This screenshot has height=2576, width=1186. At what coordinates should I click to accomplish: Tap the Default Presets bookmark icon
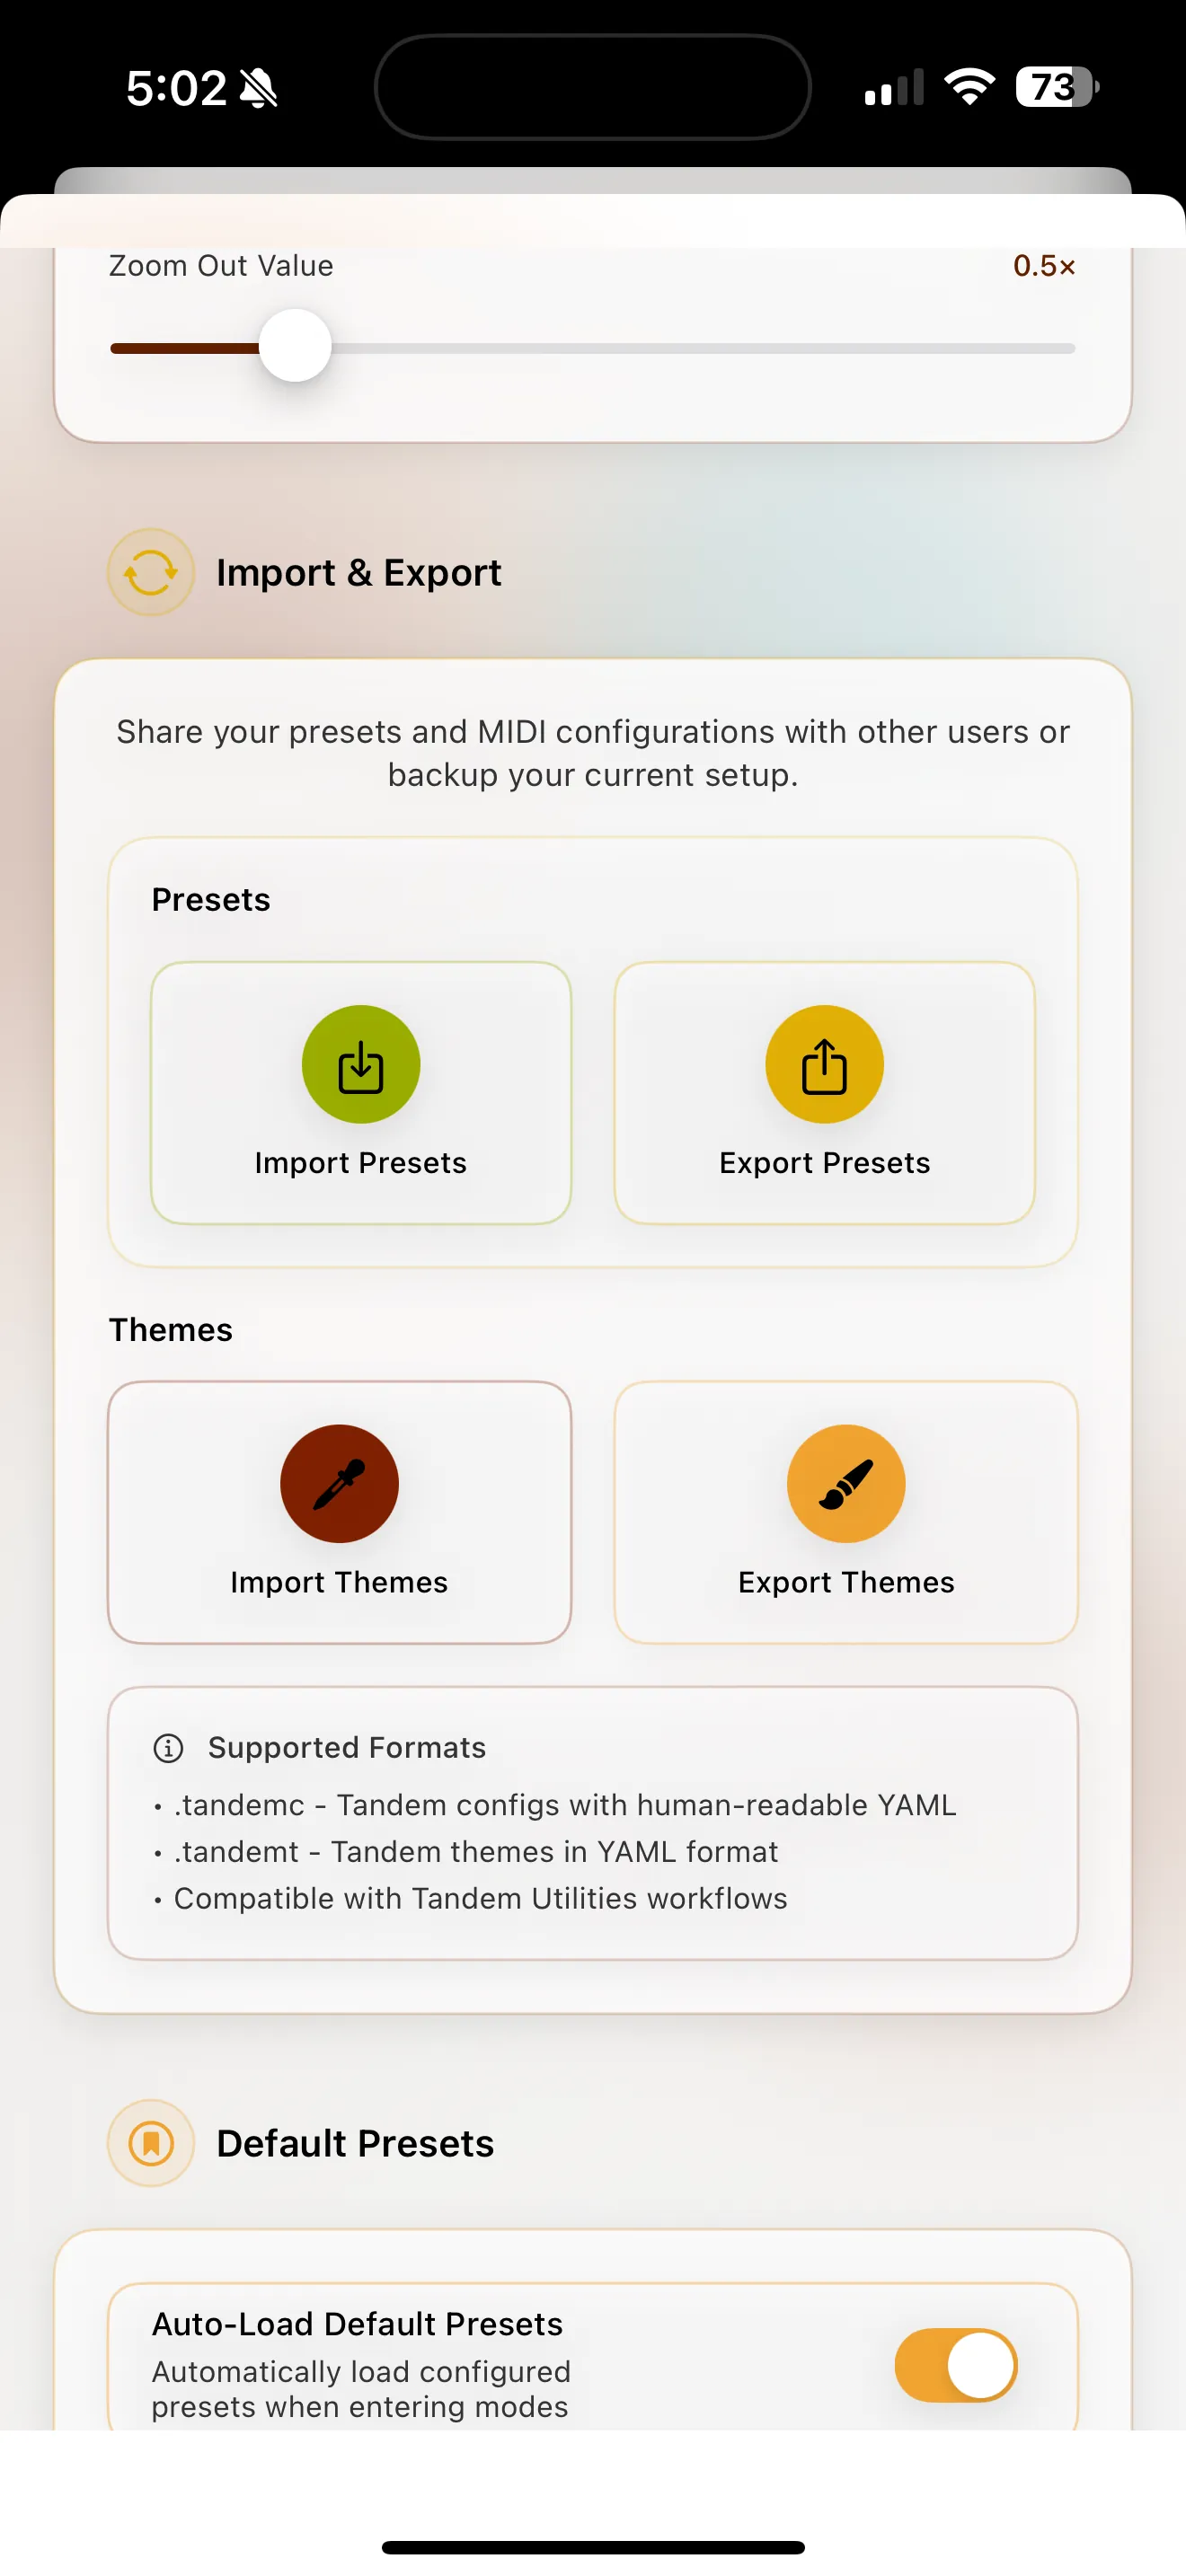point(150,2143)
